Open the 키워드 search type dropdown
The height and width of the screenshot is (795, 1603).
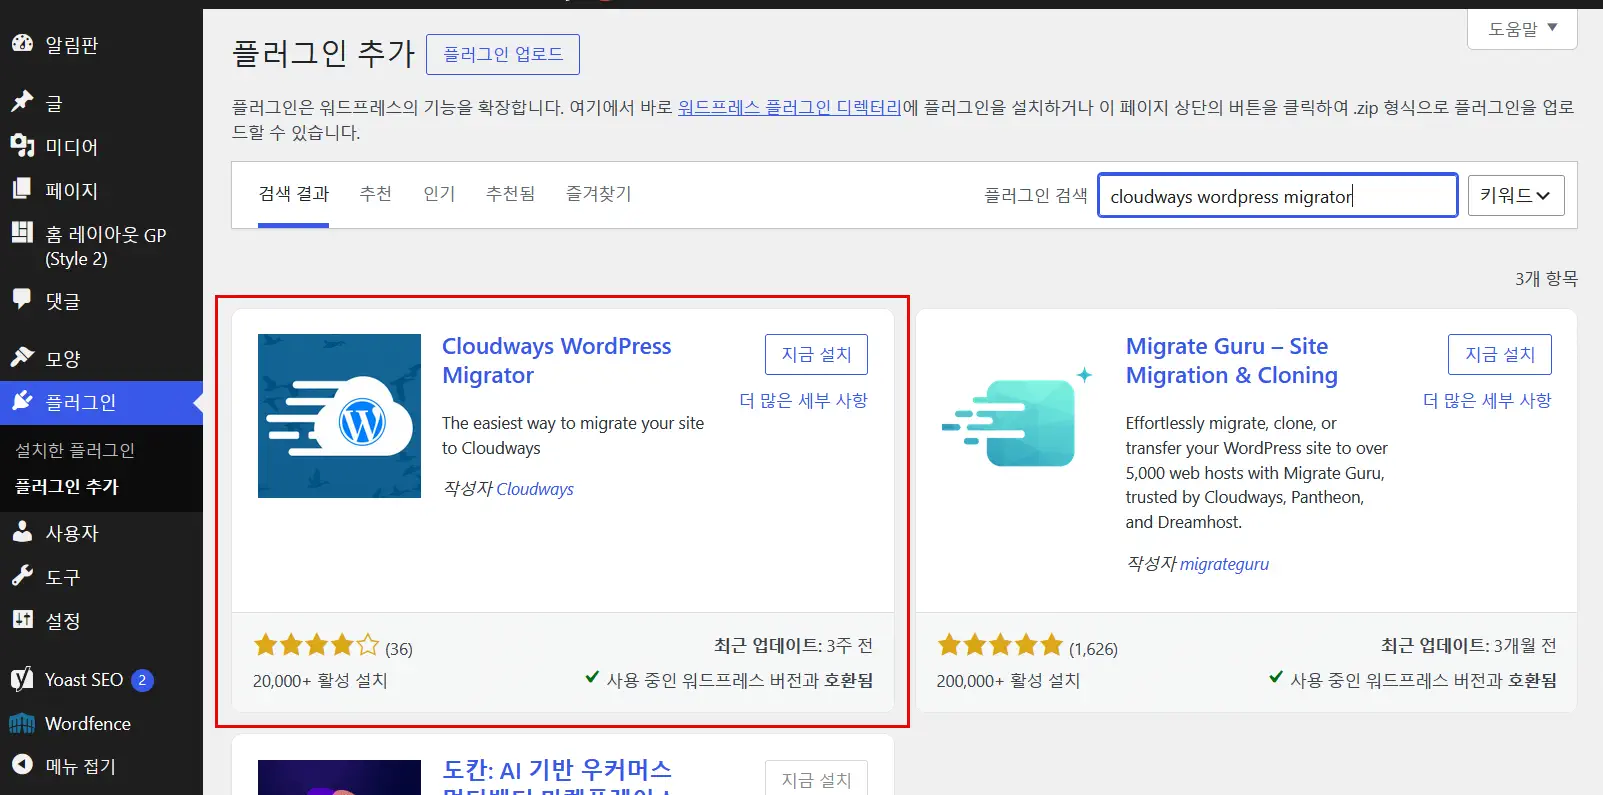pos(1516,196)
